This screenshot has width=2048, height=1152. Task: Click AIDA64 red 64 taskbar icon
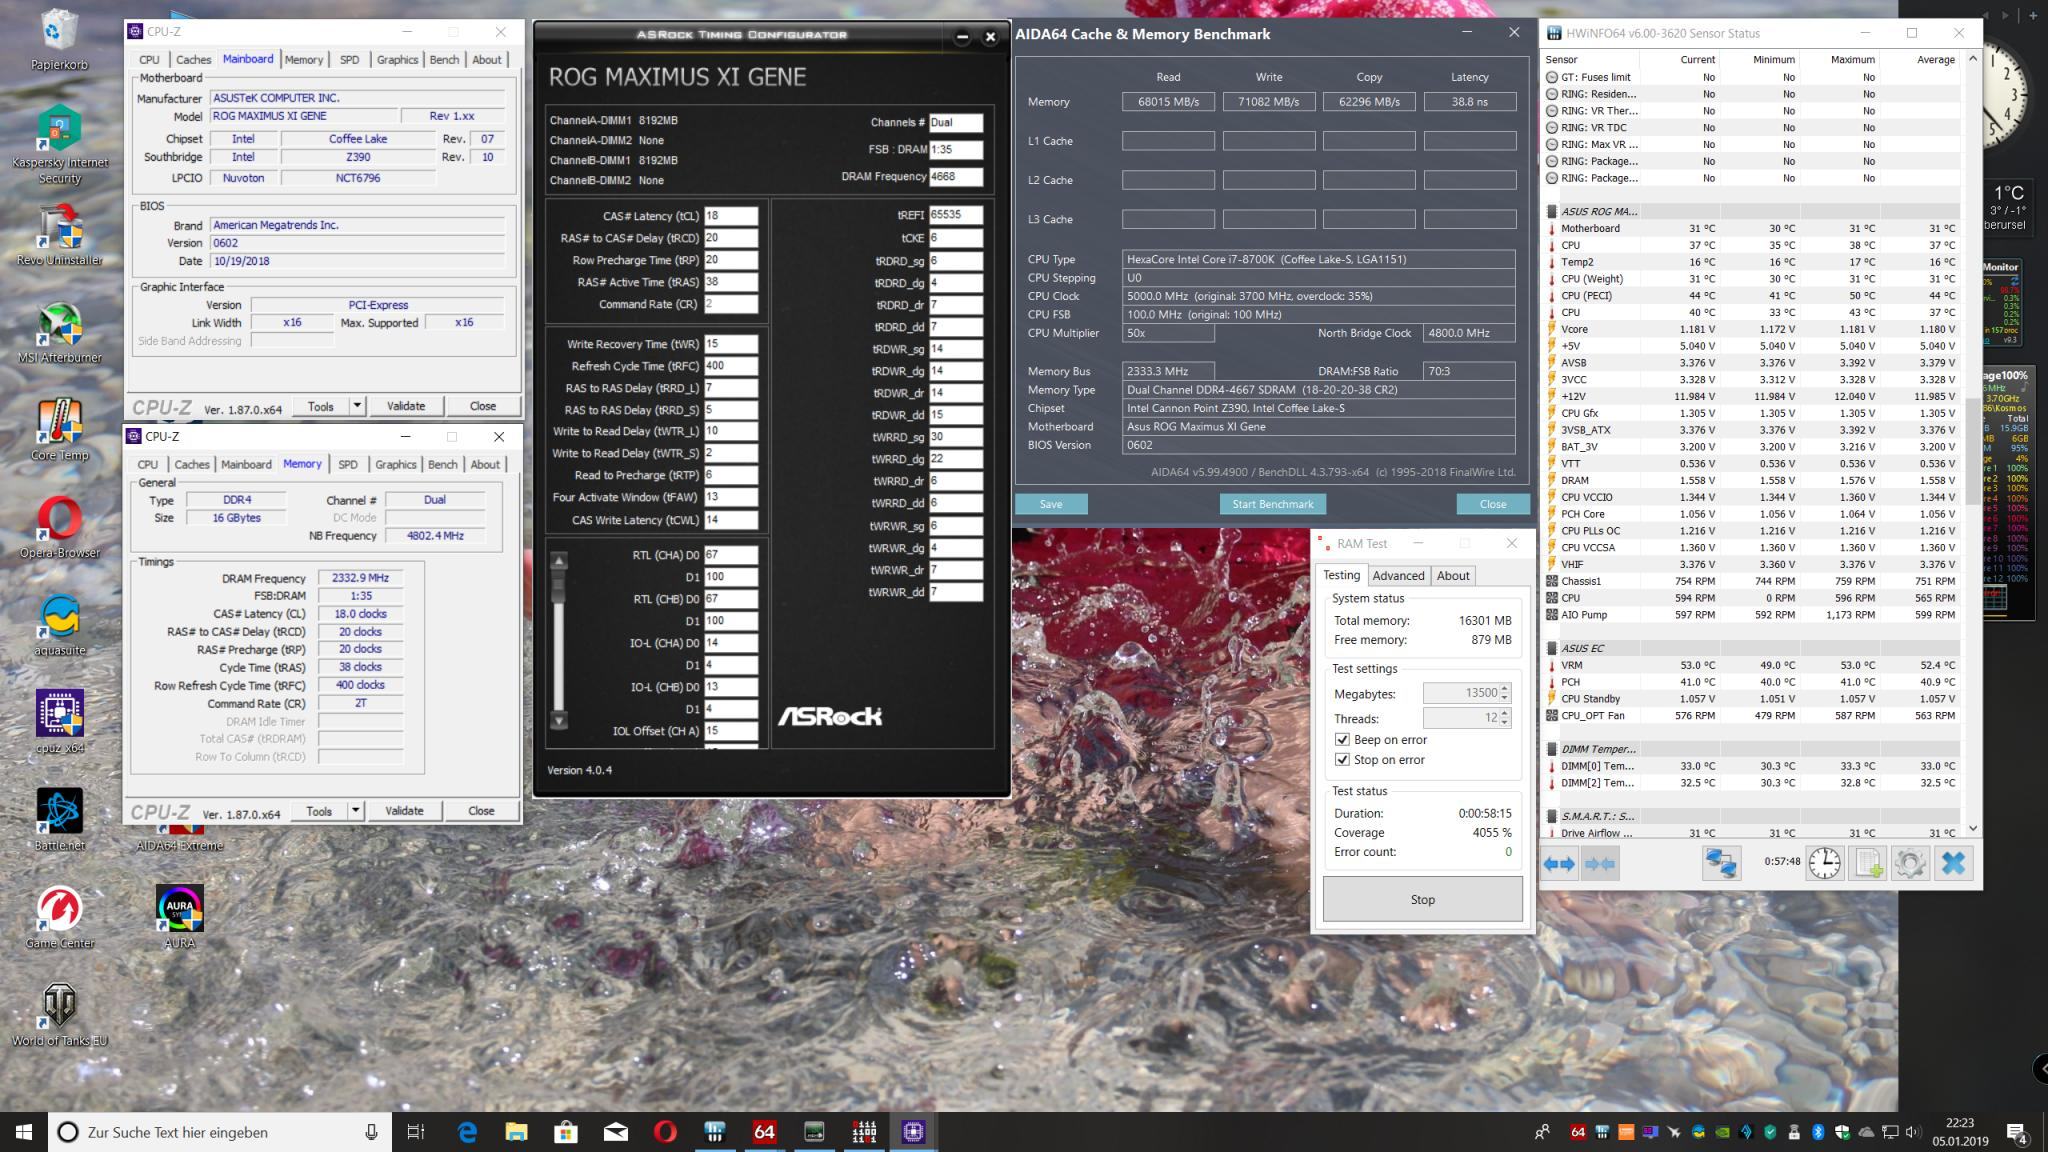[764, 1132]
